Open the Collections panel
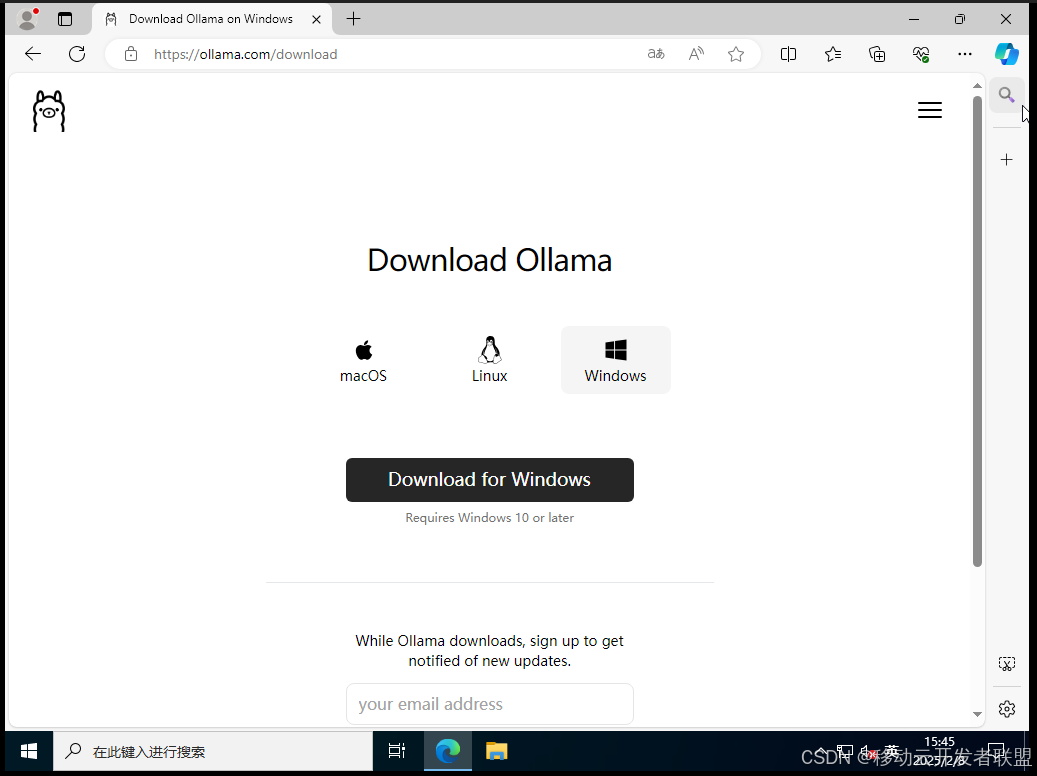Image resolution: width=1037 pixels, height=776 pixels. (877, 54)
